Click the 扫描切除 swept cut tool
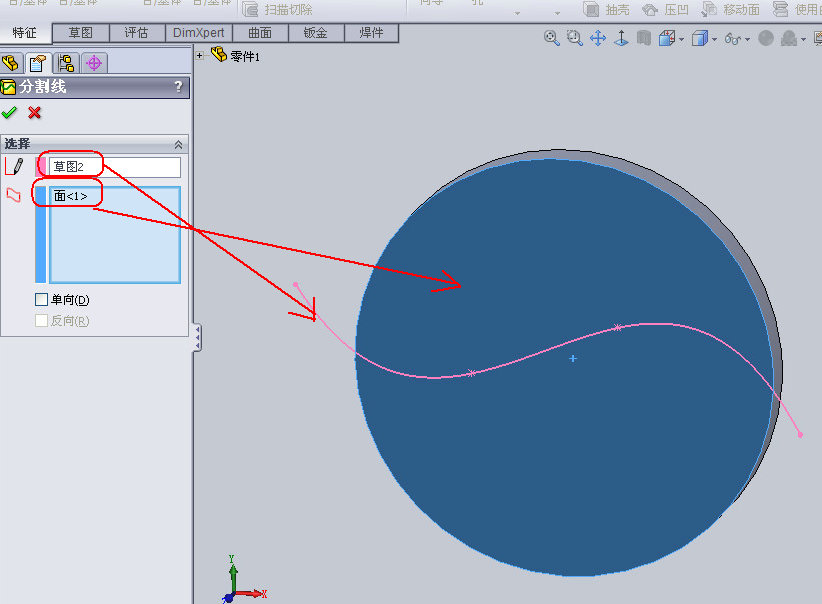Screen dimensions: 822x604 (x=277, y=9)
